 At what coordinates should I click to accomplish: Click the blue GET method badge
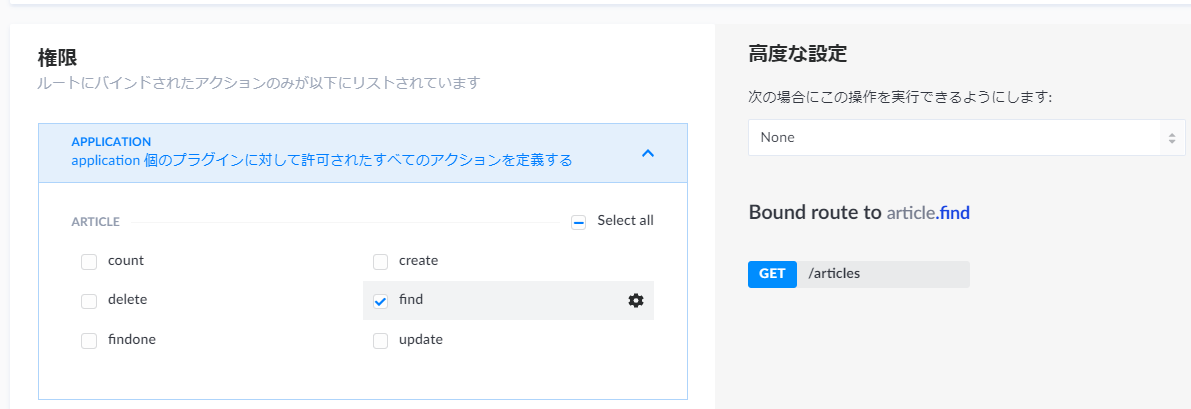pyautogui.click(x=772, y=274)
